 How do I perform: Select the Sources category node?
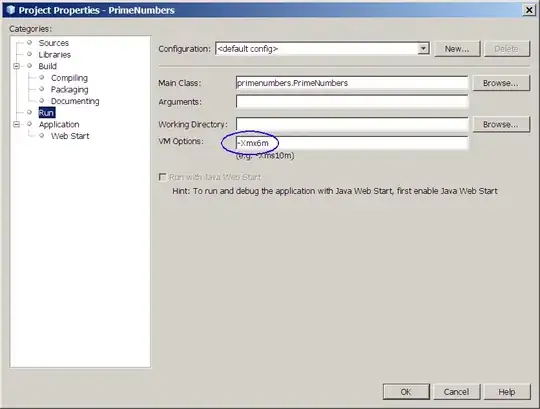(53, 43)
